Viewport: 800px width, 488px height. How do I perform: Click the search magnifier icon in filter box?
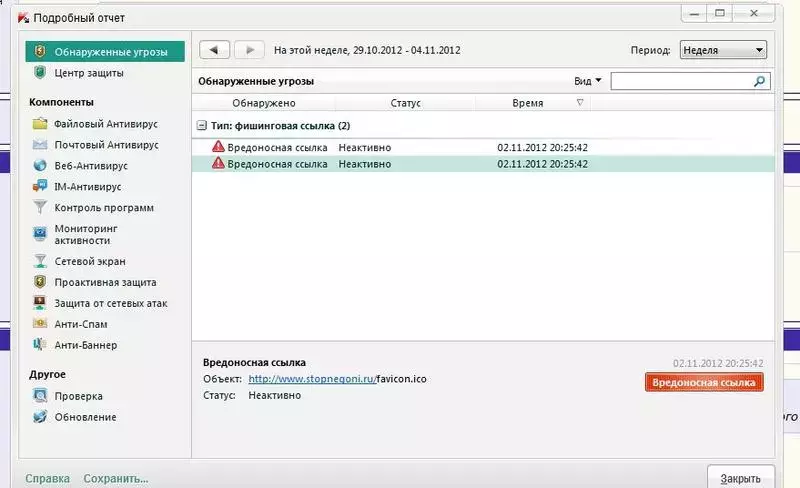(759, 81)
